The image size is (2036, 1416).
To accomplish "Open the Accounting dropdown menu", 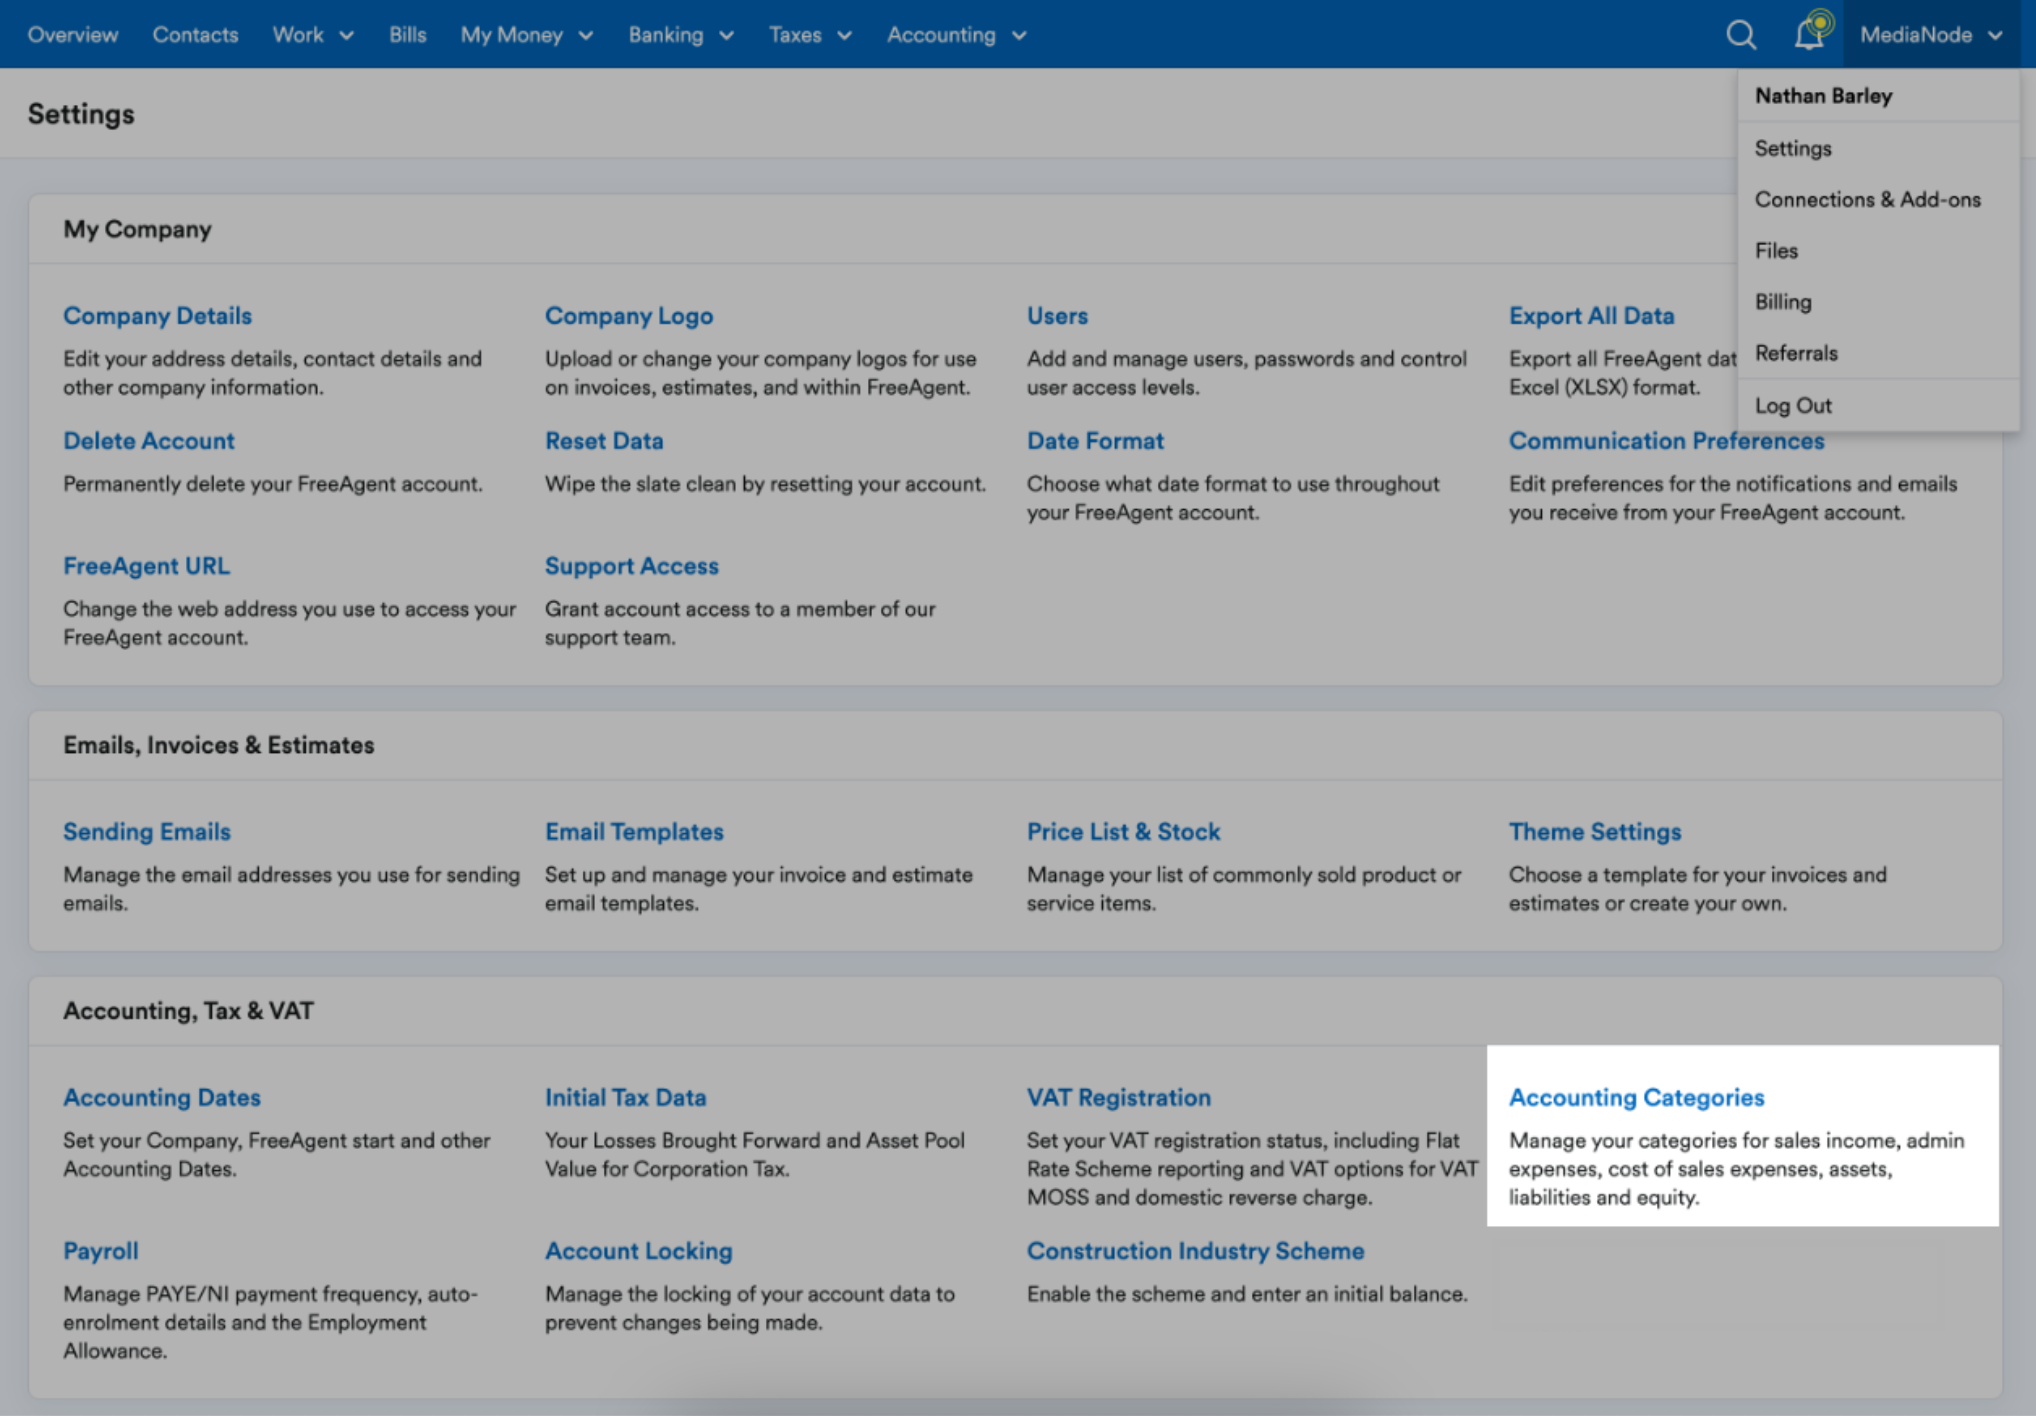I will tap(955, 34).
